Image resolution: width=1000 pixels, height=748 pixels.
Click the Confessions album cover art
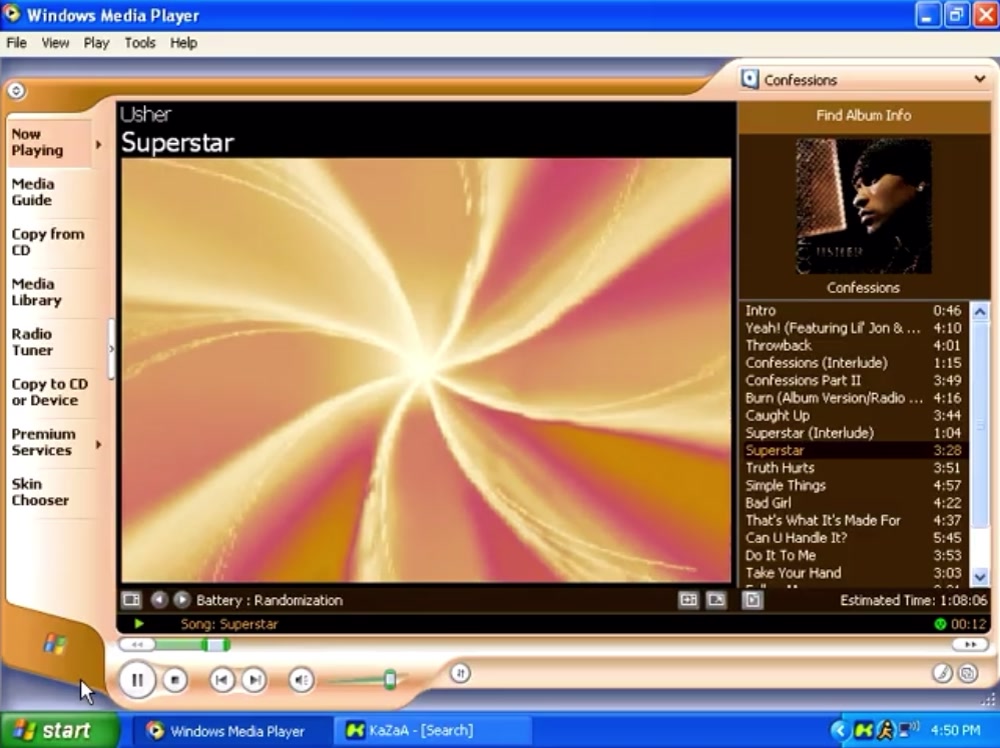tap(864, 207)
